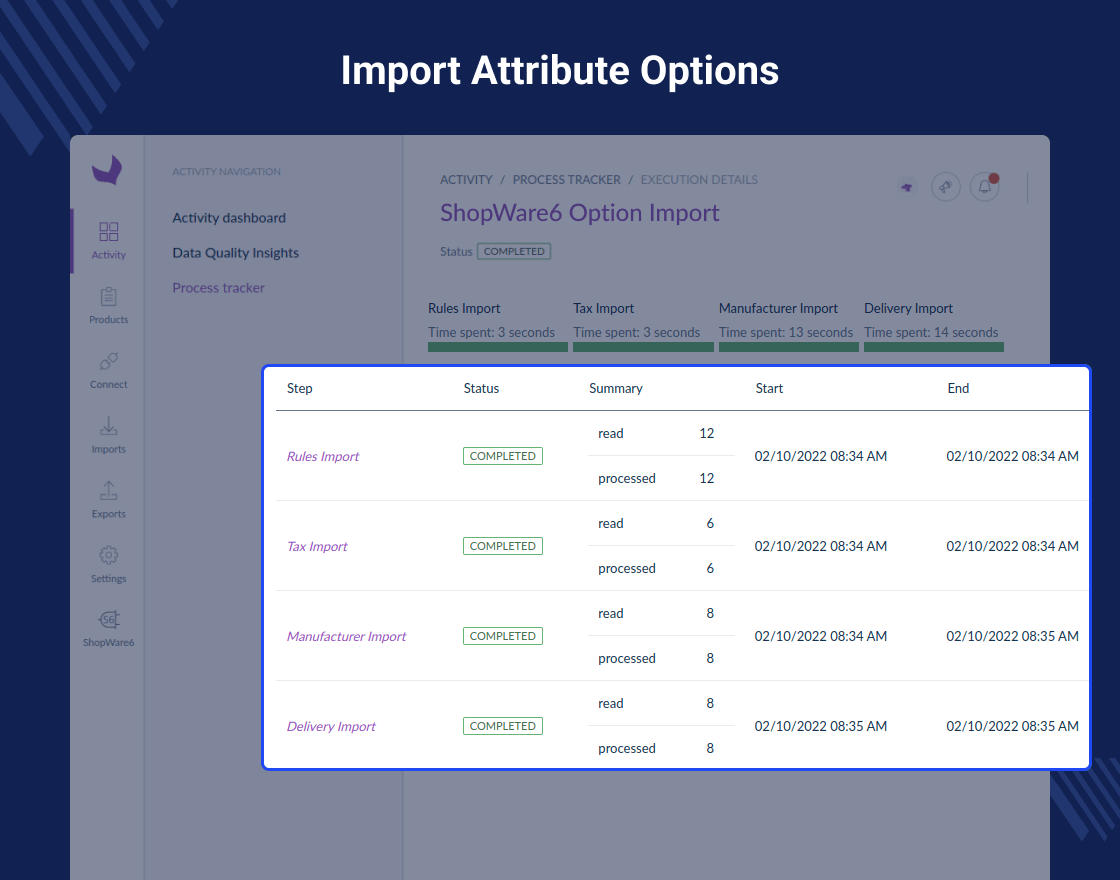Click COMPLETED badge in Tax Import row
1120x880 pixels.
(503, 546)
